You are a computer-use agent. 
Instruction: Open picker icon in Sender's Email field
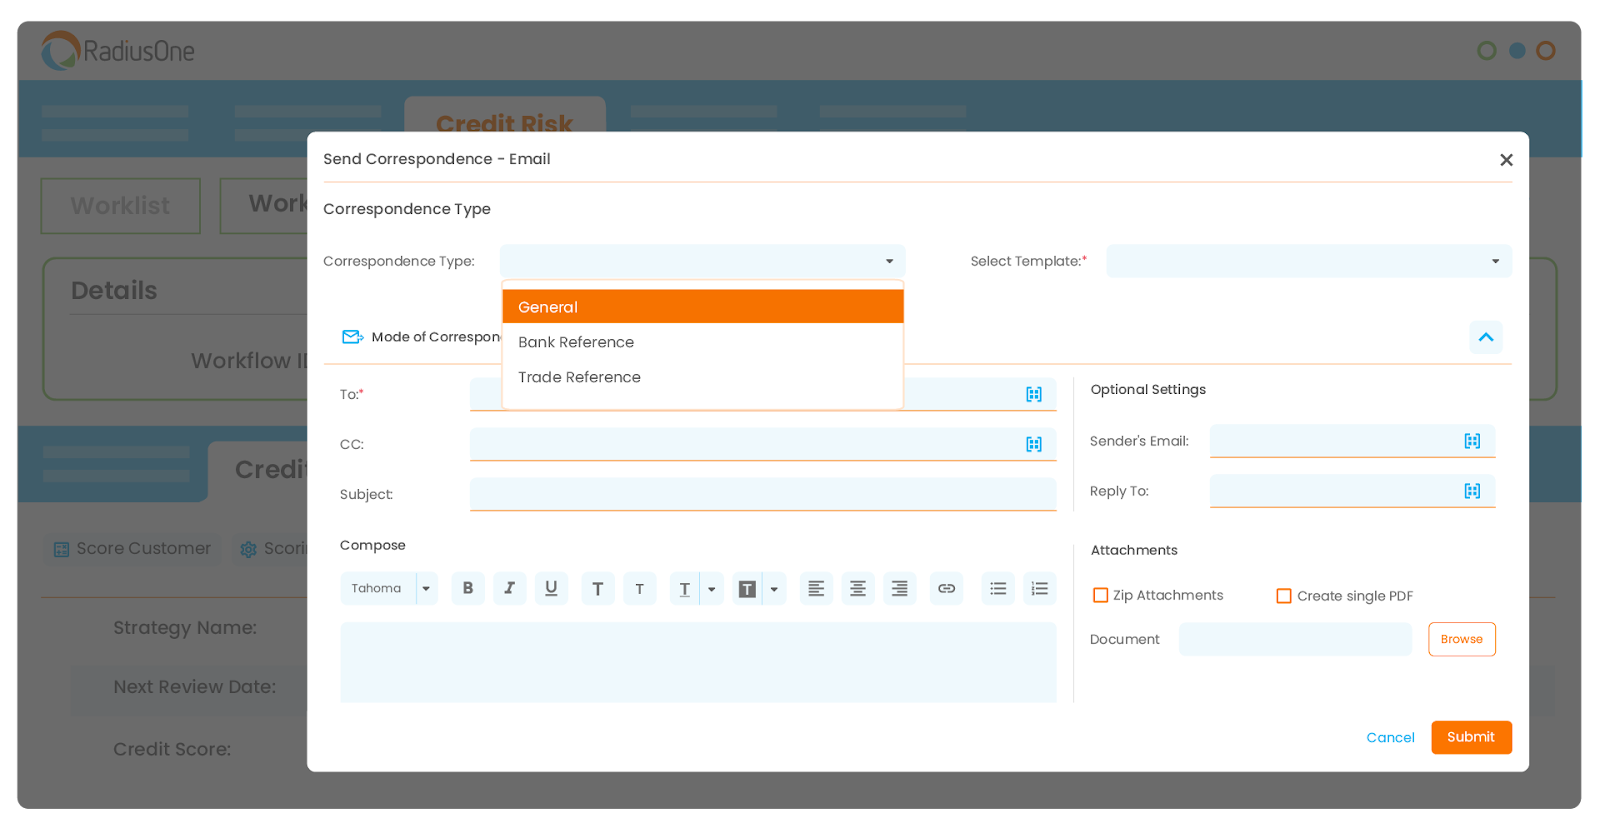tap(1472, 441)
